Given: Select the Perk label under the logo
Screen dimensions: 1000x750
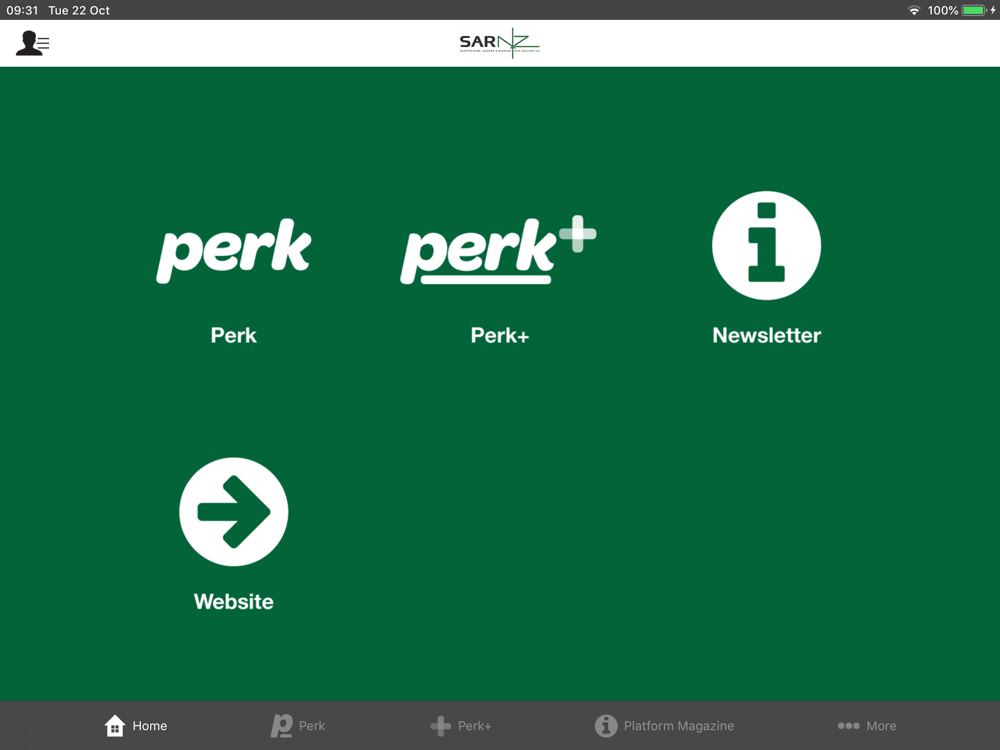Looking at the screenshot, I should click(x=233, y=335).
